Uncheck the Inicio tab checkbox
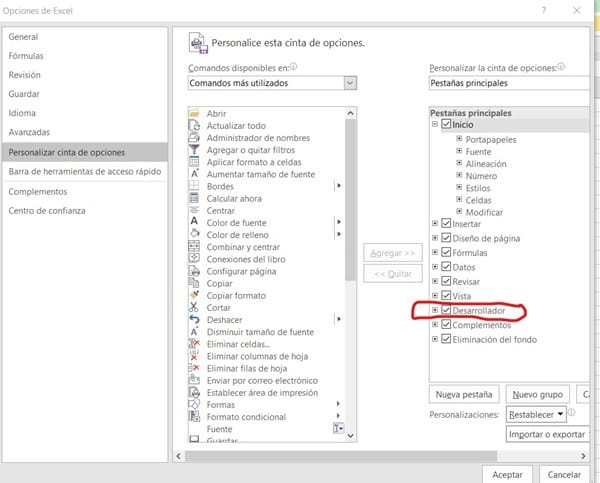 [x=446, y=124]
